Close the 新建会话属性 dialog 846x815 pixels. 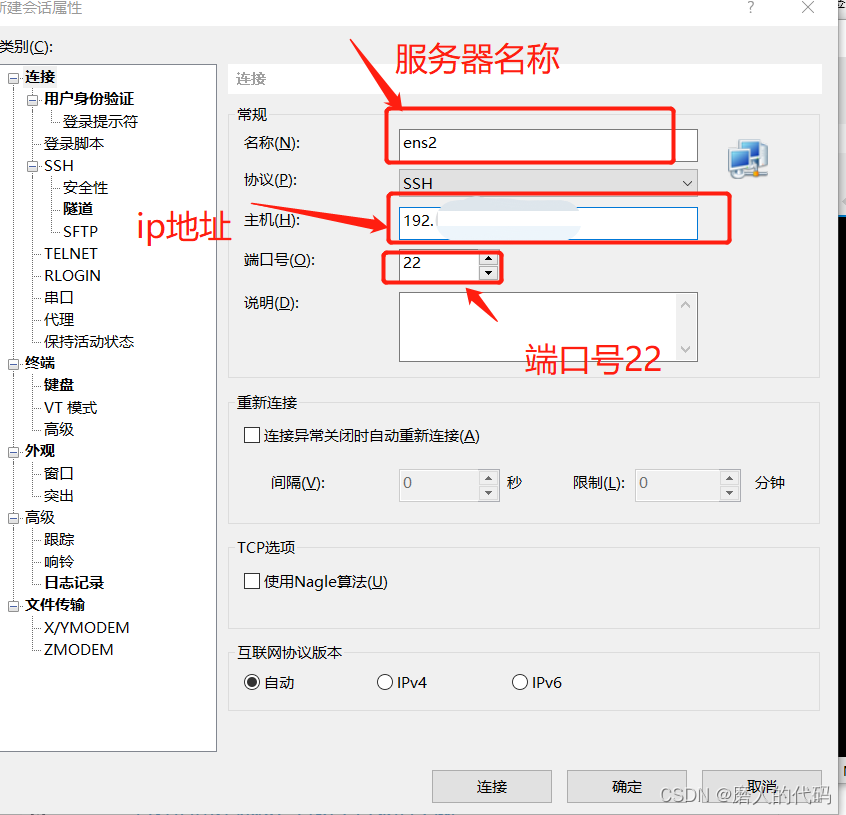[808, 7]
